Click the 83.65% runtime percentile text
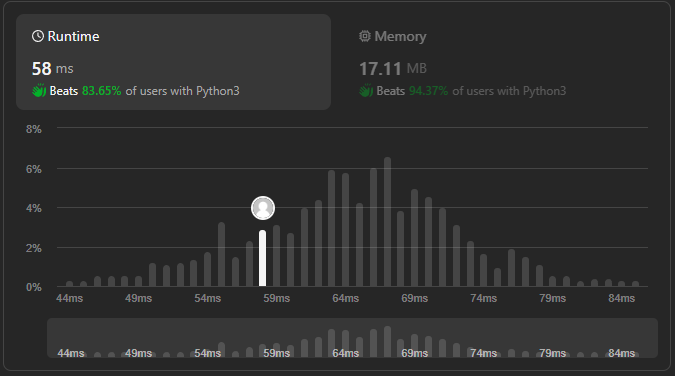Viewport: 675px width, 376px height. tap(101, 91)
